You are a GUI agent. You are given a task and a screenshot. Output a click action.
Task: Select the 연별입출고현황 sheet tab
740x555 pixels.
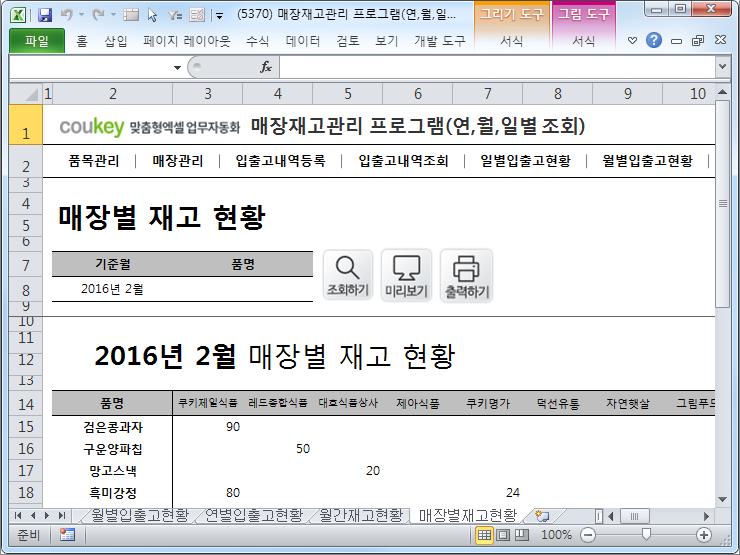point(253,515)
